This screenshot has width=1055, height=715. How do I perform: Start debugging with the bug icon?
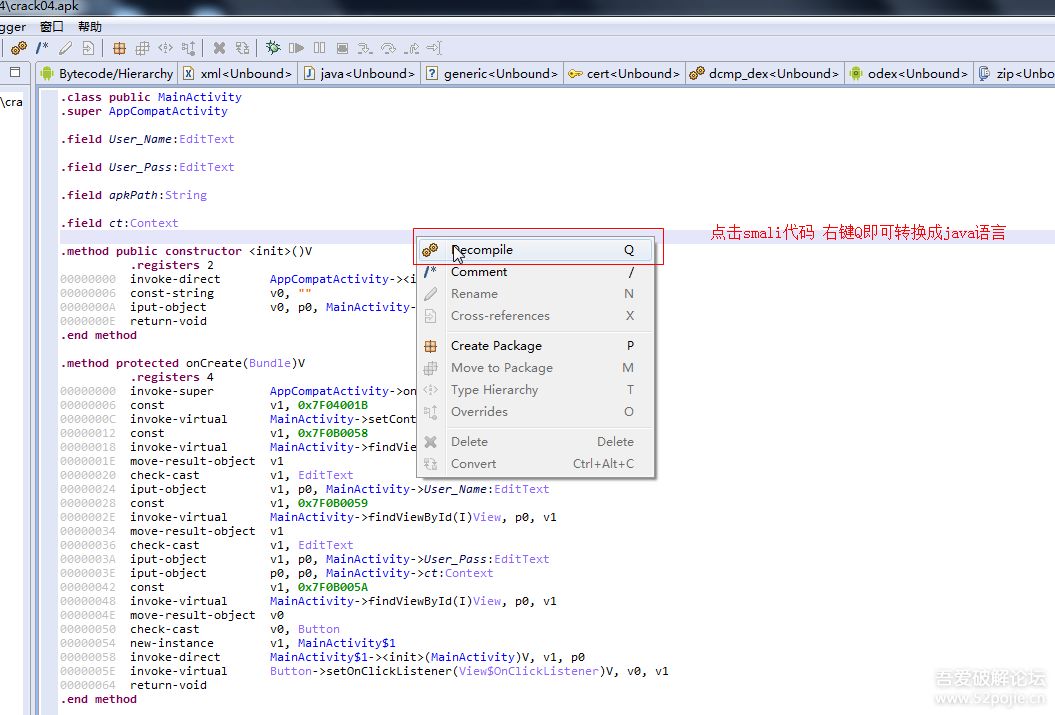[x=273, y=48]
